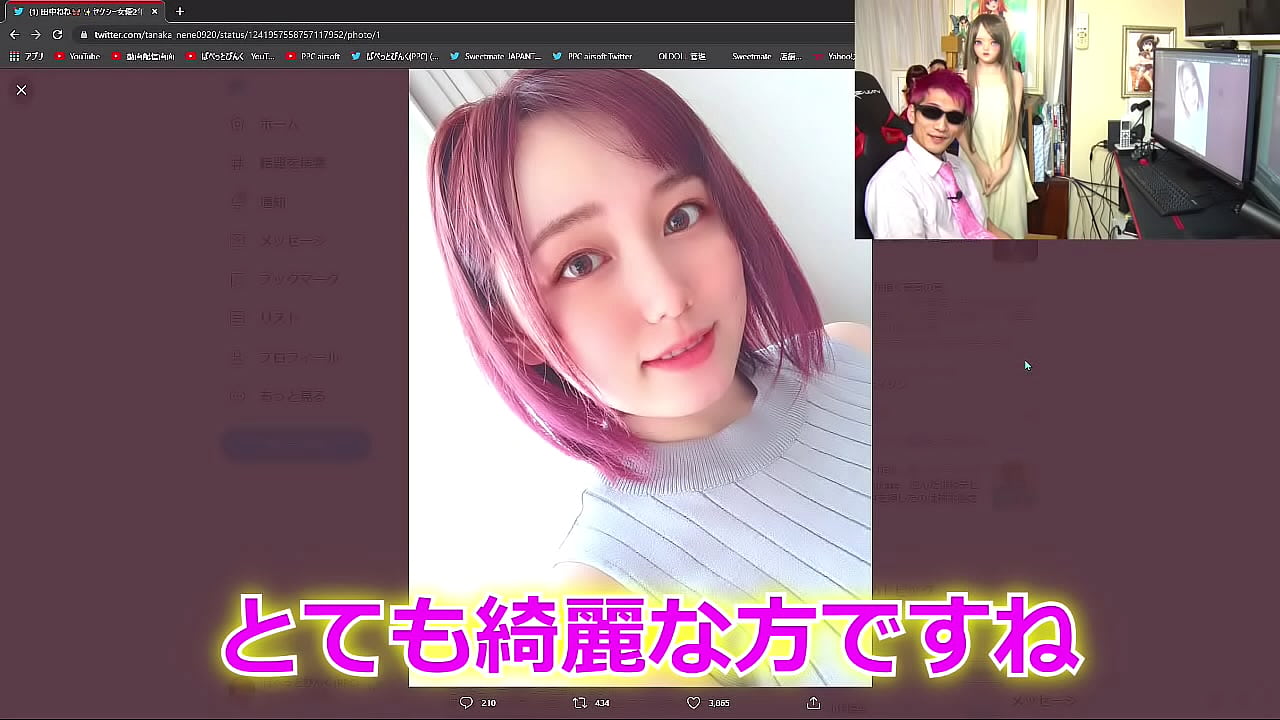Select the Home (ホーム) icon in the sidebar
Image resolution: width=1280 pixels, height=720 pixels.
click(236, 123)
